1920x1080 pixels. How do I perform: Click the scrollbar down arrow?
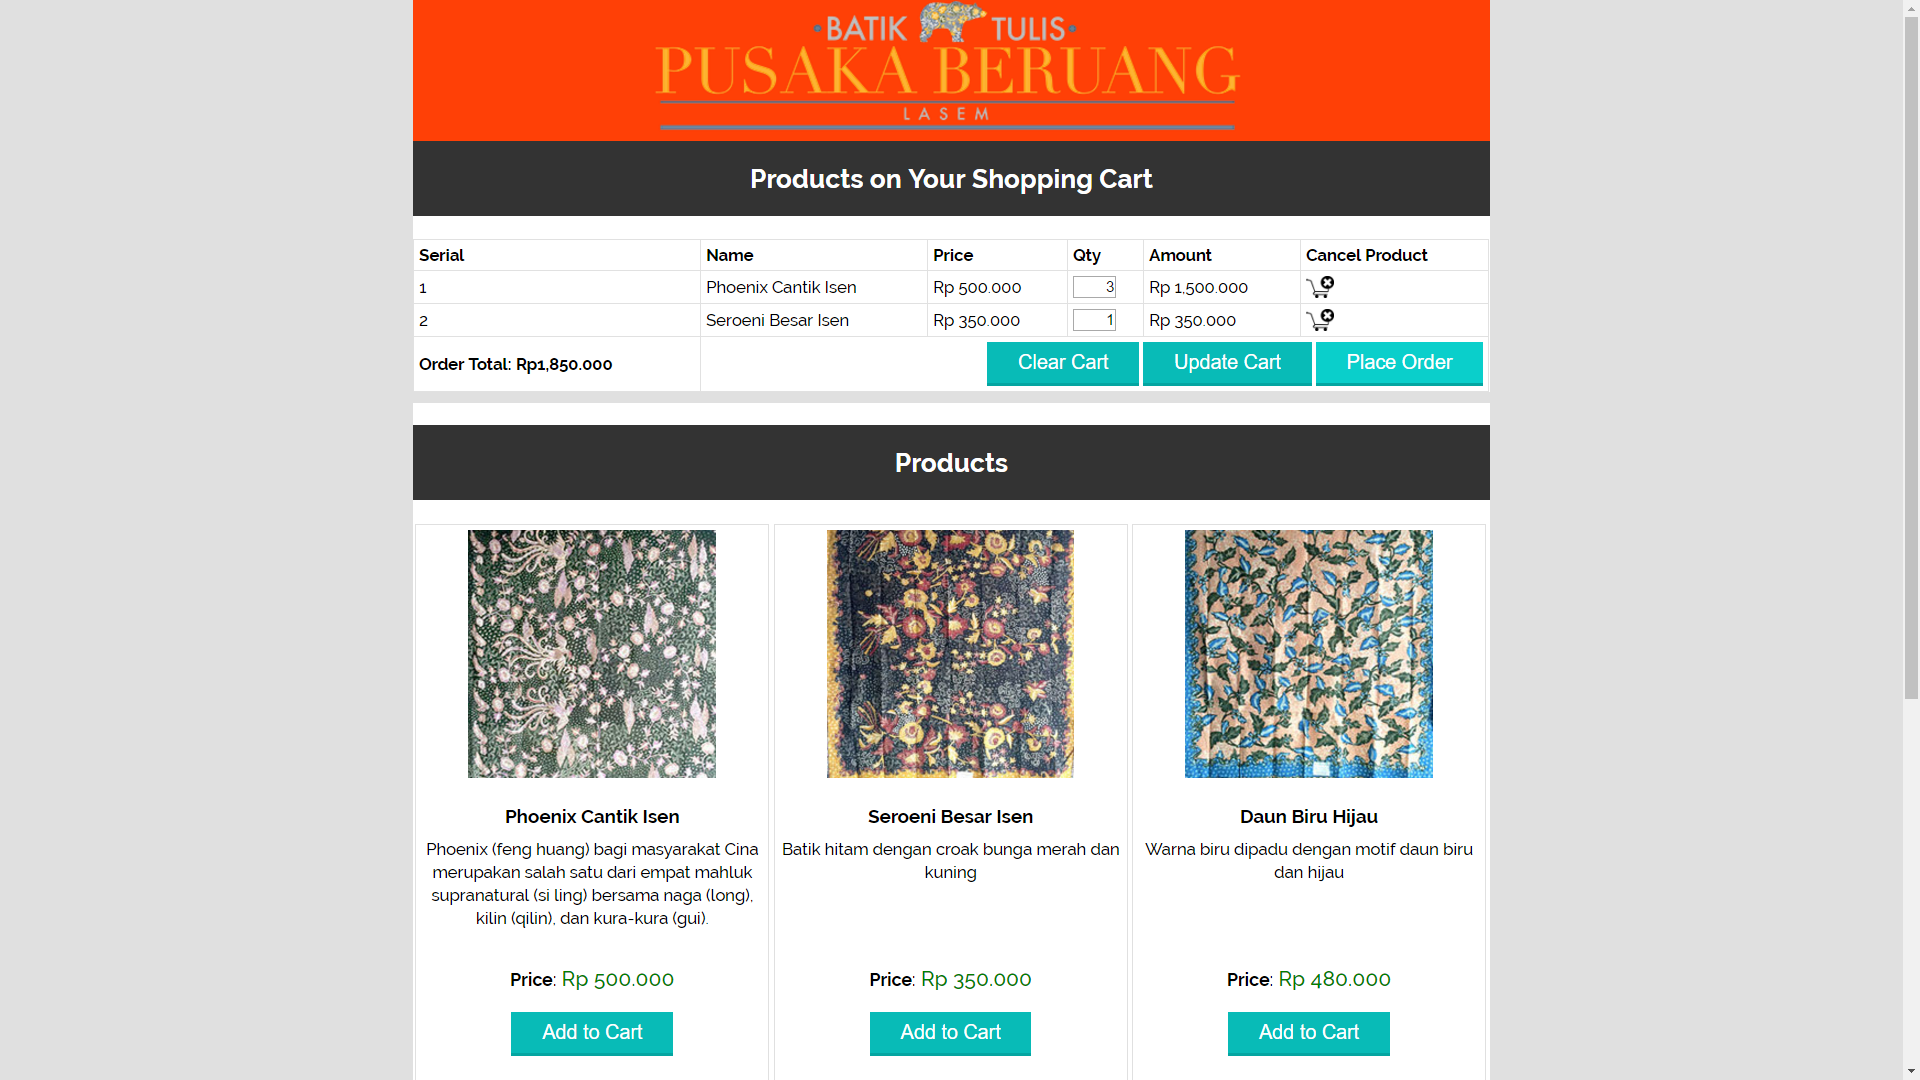(1911, 1071)
